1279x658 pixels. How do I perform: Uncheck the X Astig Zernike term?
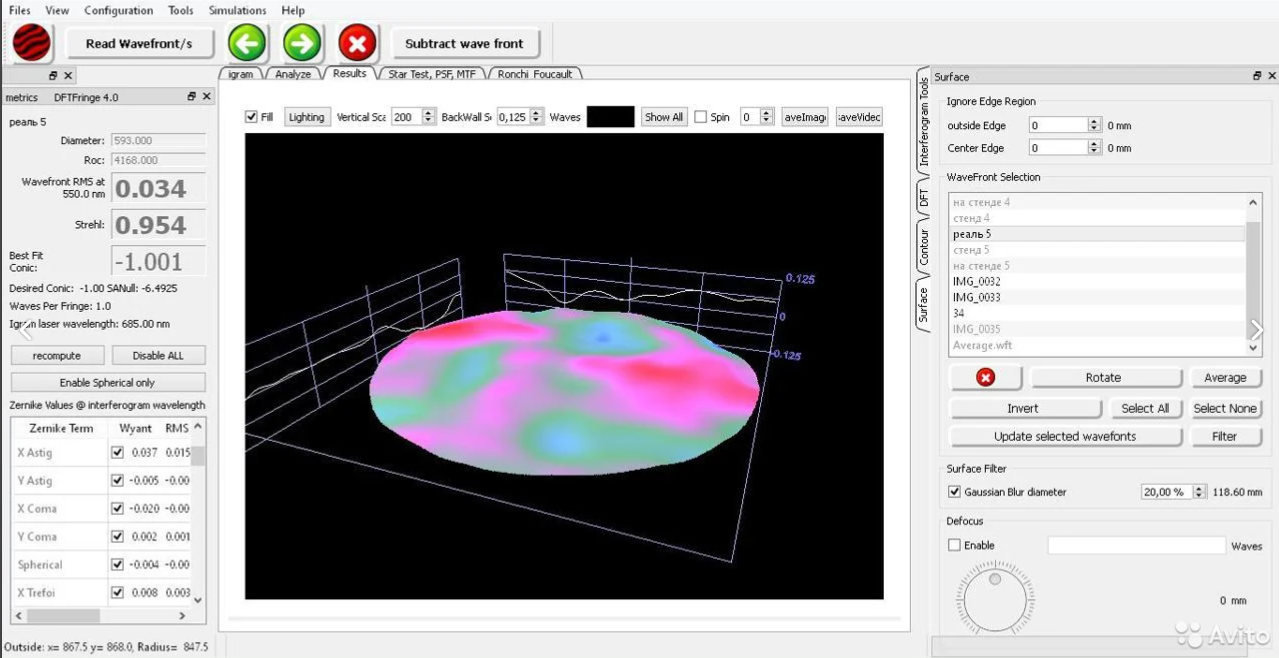[117, 452]
